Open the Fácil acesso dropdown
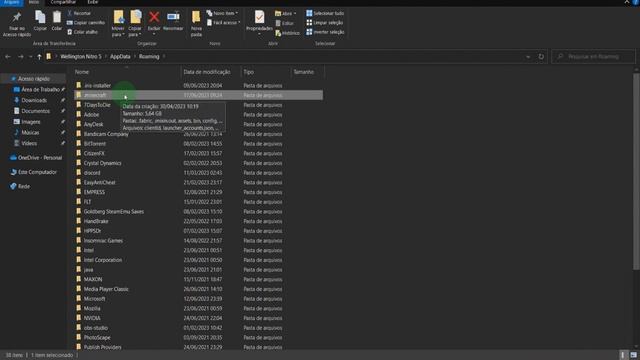 point(224,22)
